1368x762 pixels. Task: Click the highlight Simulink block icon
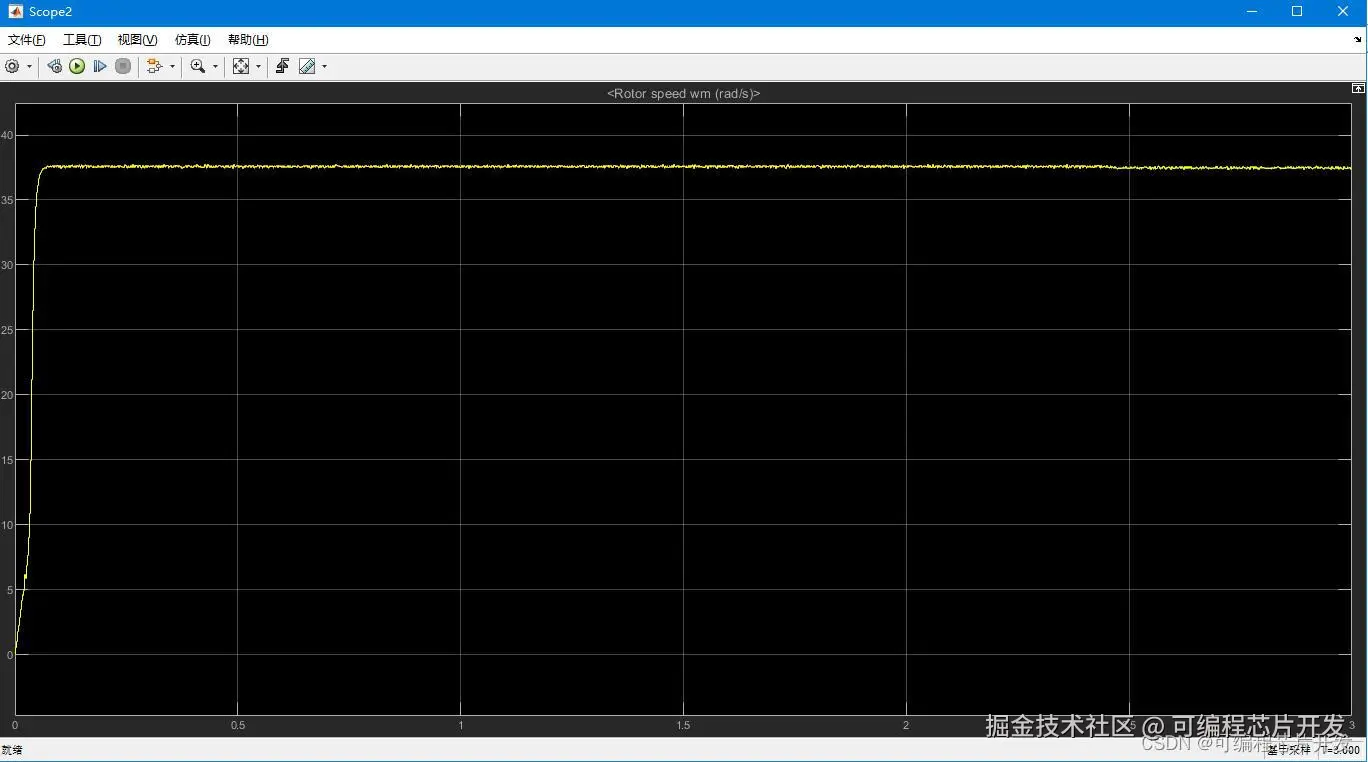point(154,66)
